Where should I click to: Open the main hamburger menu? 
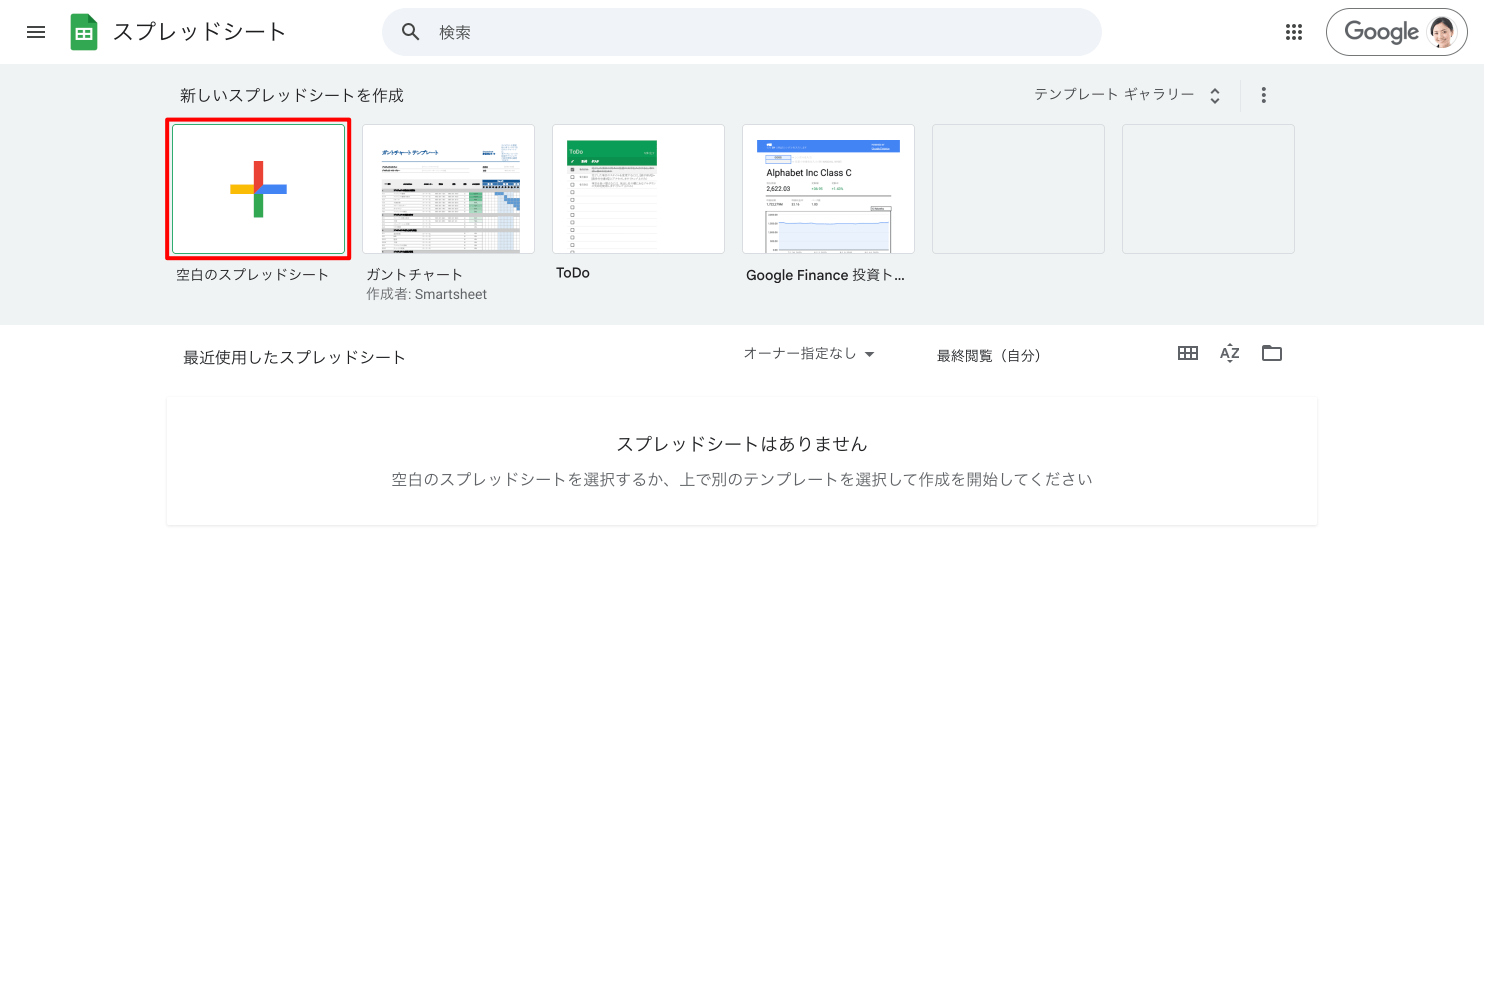pyautogui.click(x=36, y=32)
